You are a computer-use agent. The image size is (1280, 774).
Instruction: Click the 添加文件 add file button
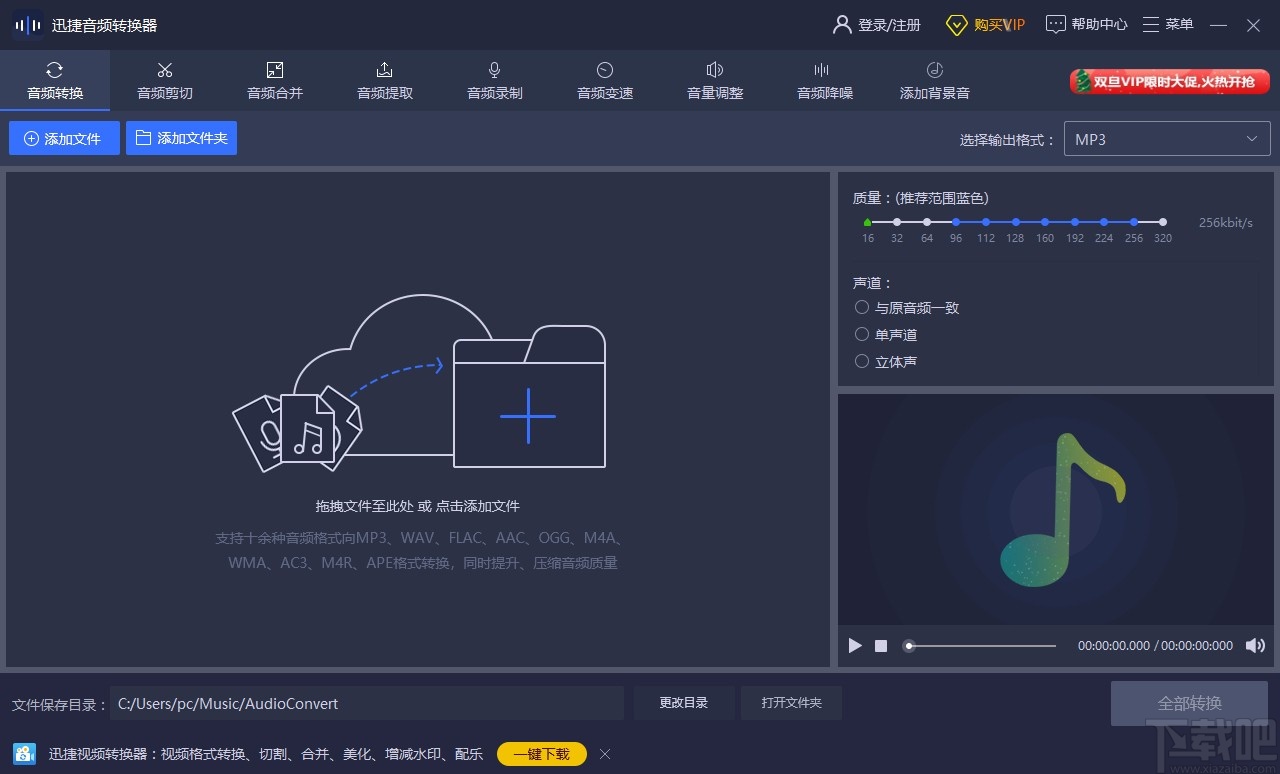(63, 138)
